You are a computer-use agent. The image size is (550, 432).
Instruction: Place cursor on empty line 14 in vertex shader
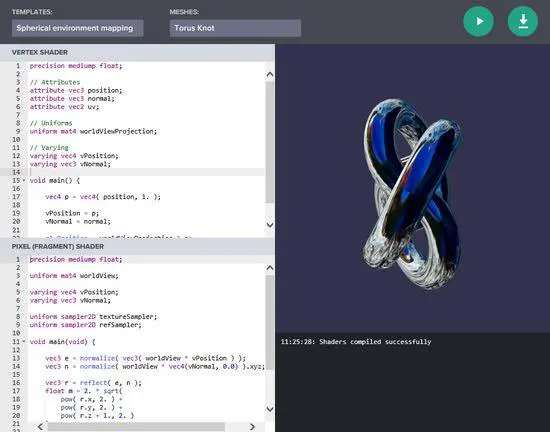tap(147, 172)
